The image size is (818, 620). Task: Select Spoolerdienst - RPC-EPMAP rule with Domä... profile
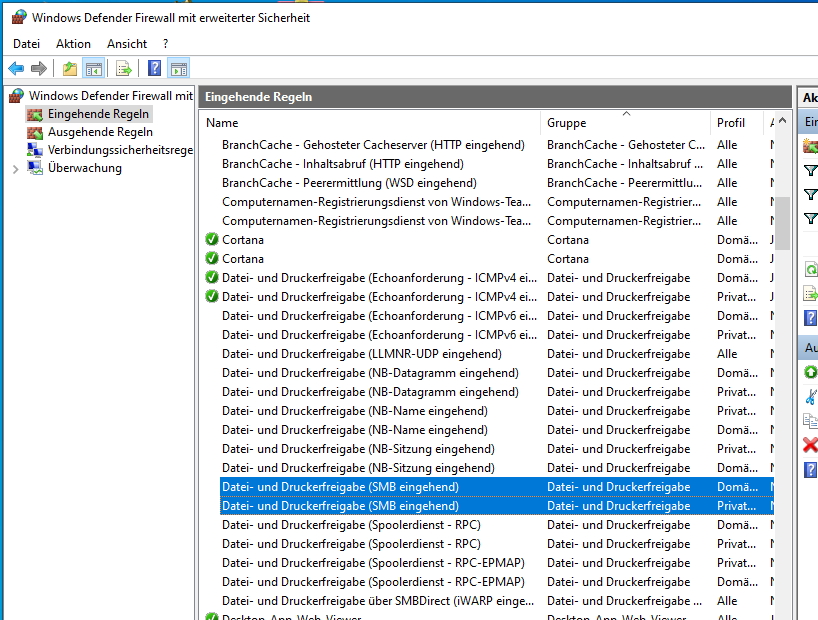tap(373, 582)
